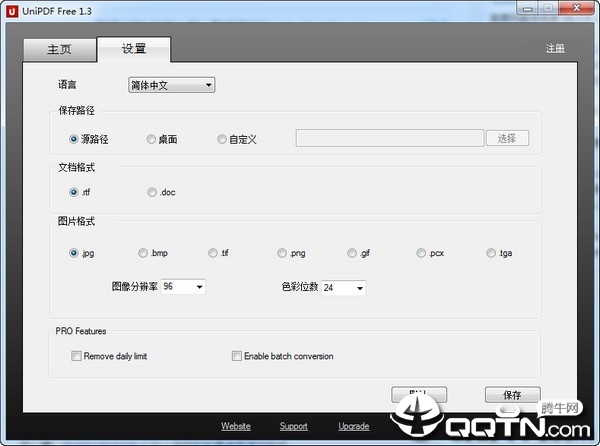Open the Website link at bottom
Viewport: 600px width, 446px height.
click(x=236, y=427)
